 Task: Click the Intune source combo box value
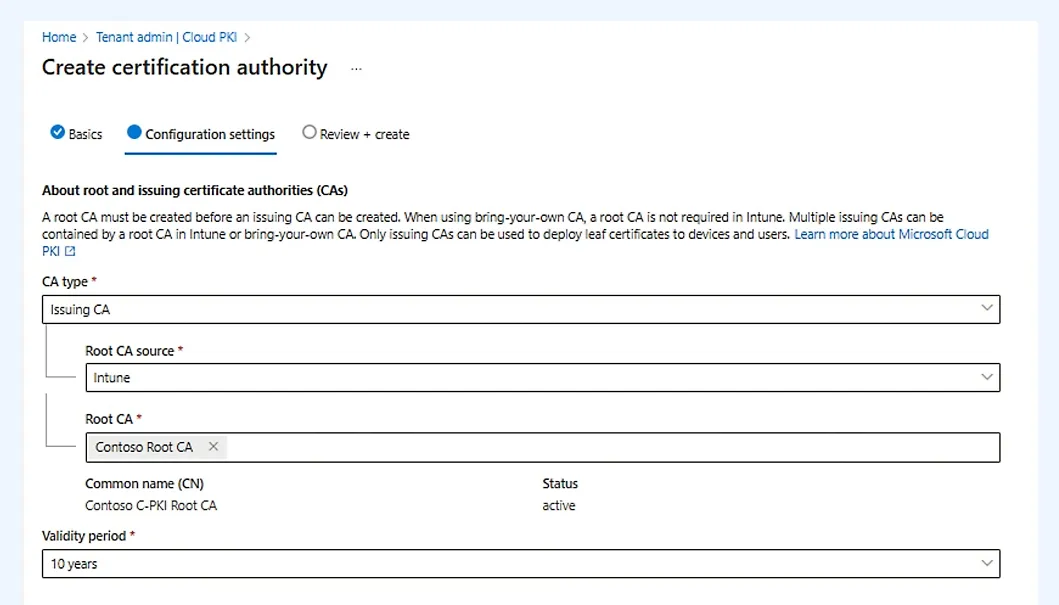pos(112,378)
